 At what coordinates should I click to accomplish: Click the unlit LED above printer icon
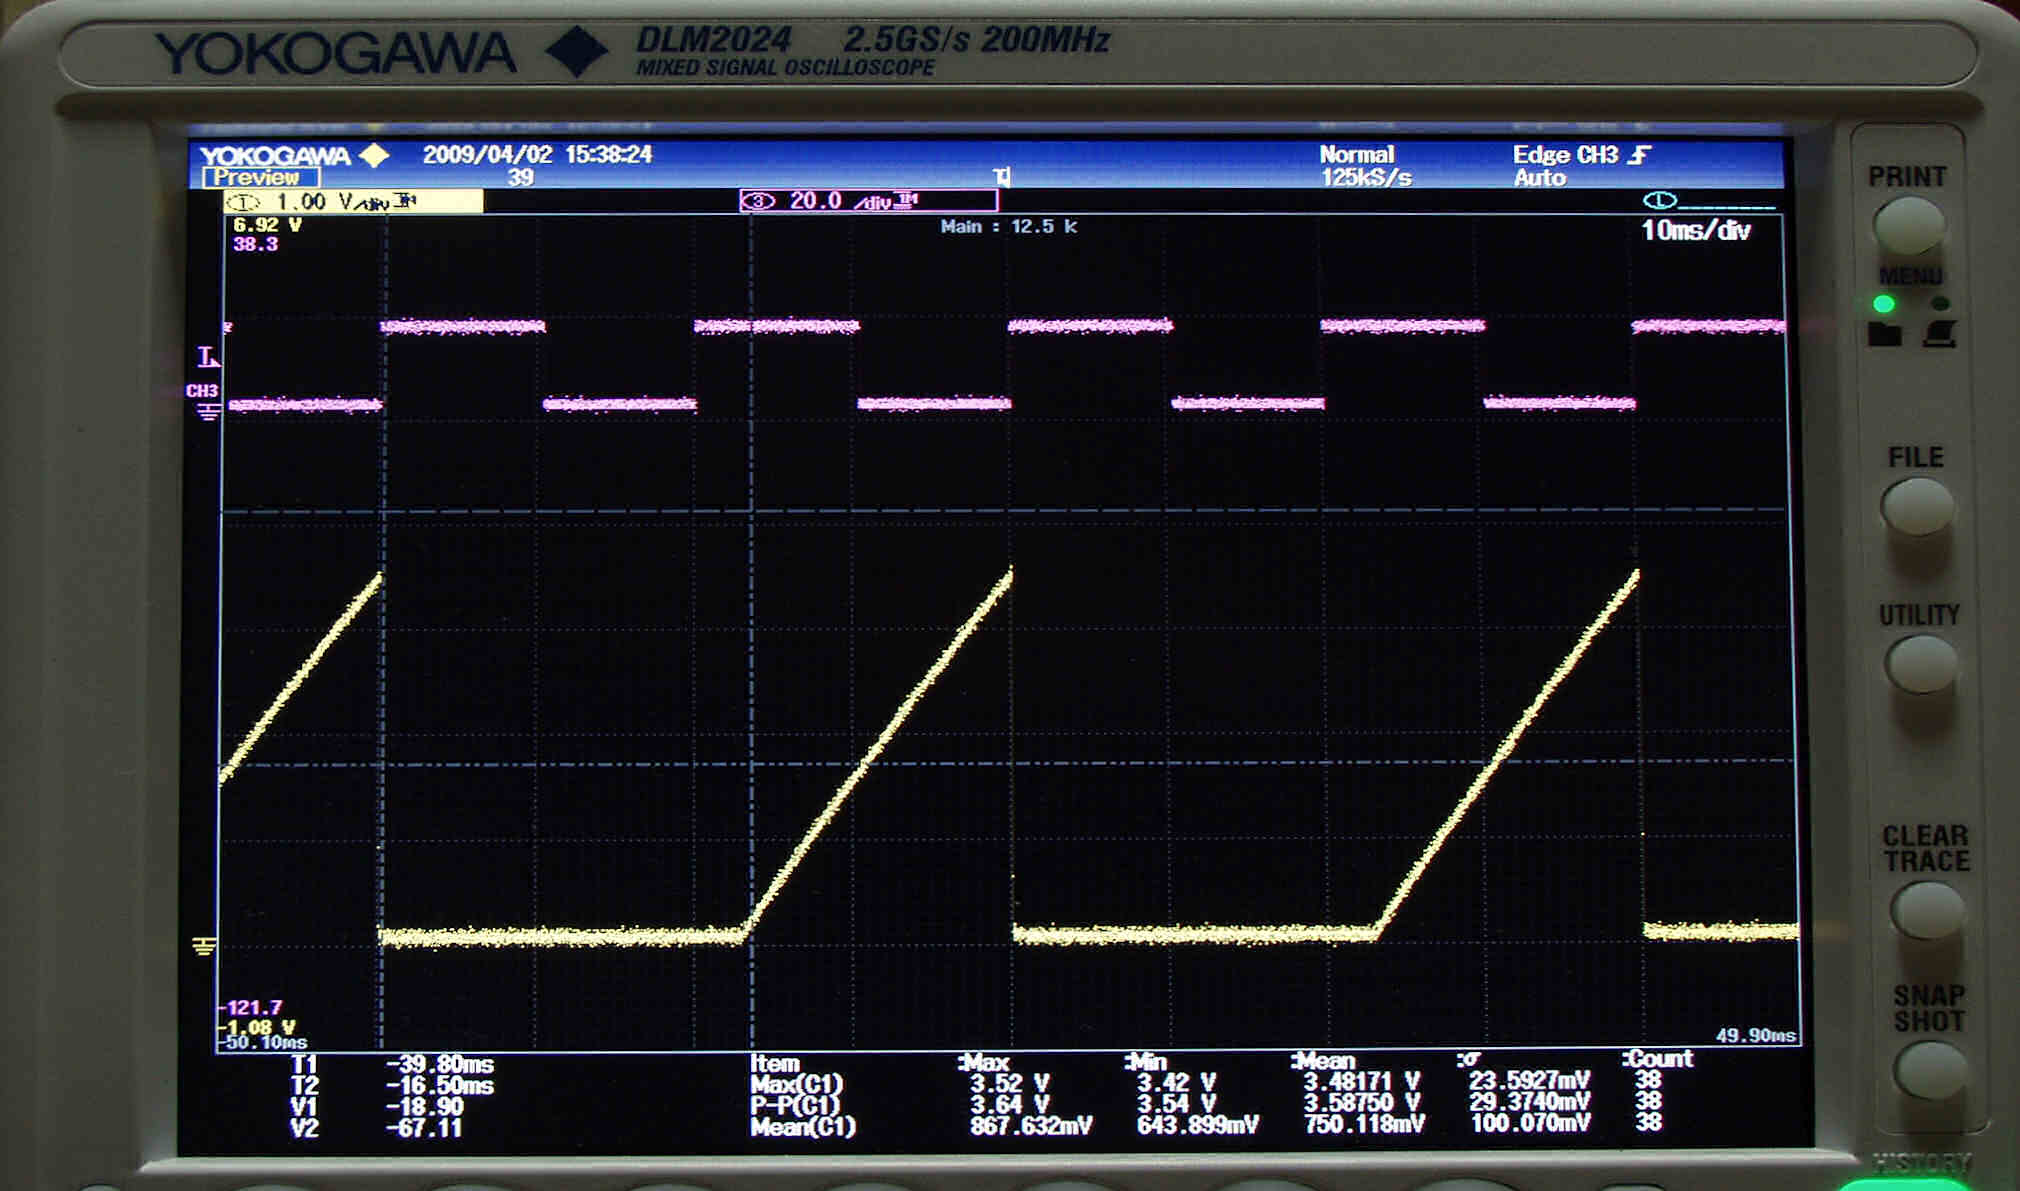tap(1940, 303)
